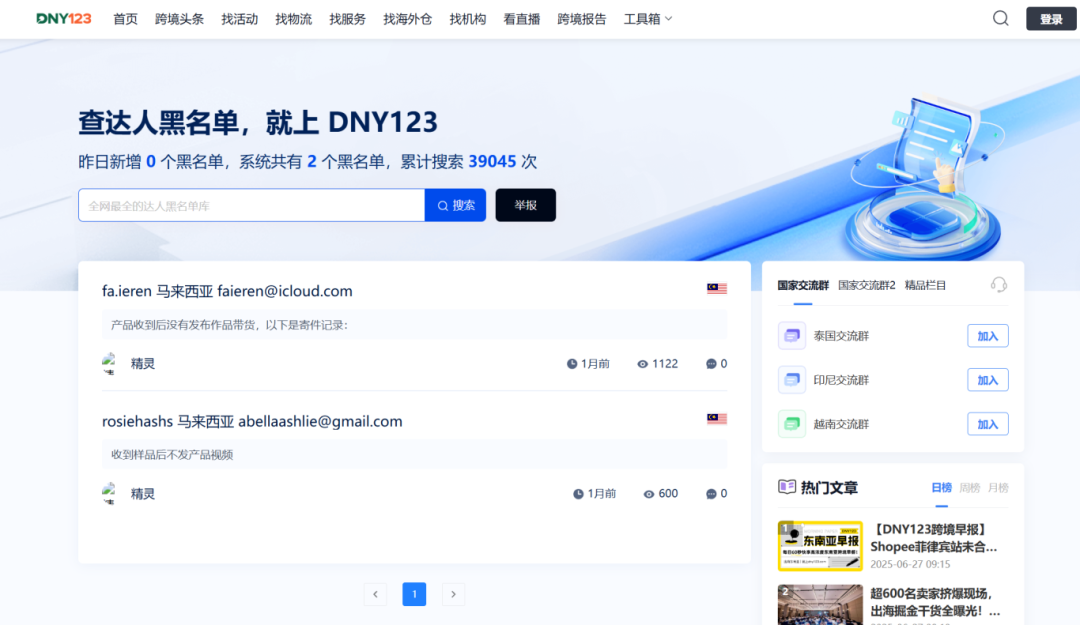Viewport: 1080px width, 625px height.
Task: Expand the 工具箱 dropdown menu
Action: click(647, 19)
